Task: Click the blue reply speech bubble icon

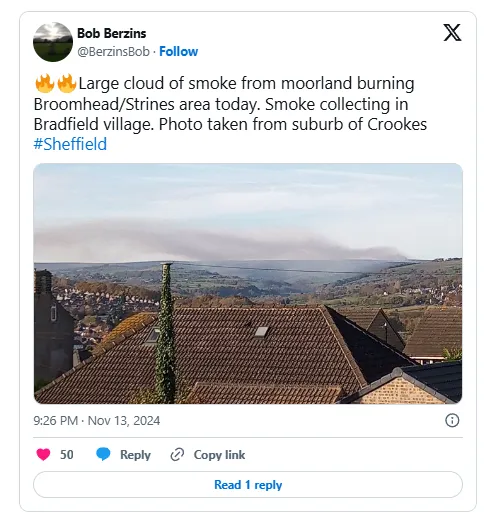Action: pos(103,455)
